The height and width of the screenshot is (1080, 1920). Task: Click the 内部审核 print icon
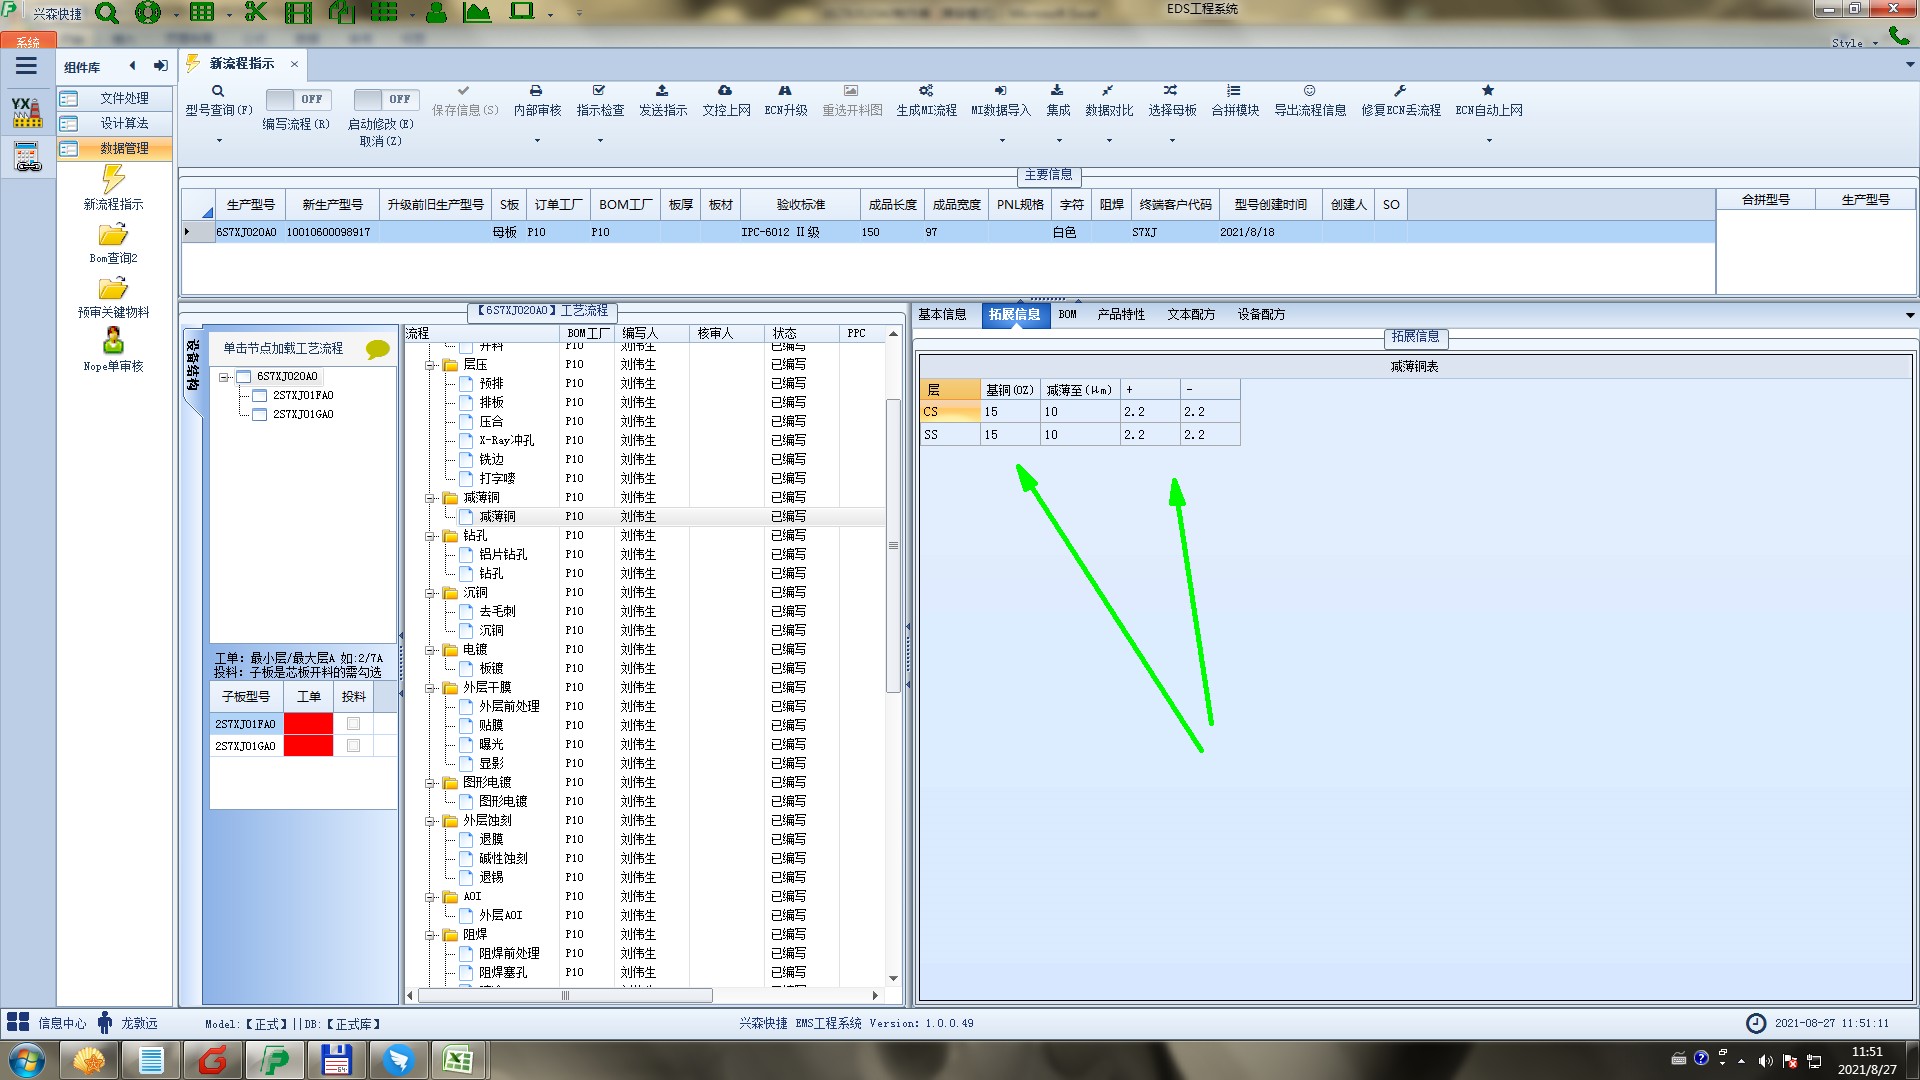click(536, 91)
